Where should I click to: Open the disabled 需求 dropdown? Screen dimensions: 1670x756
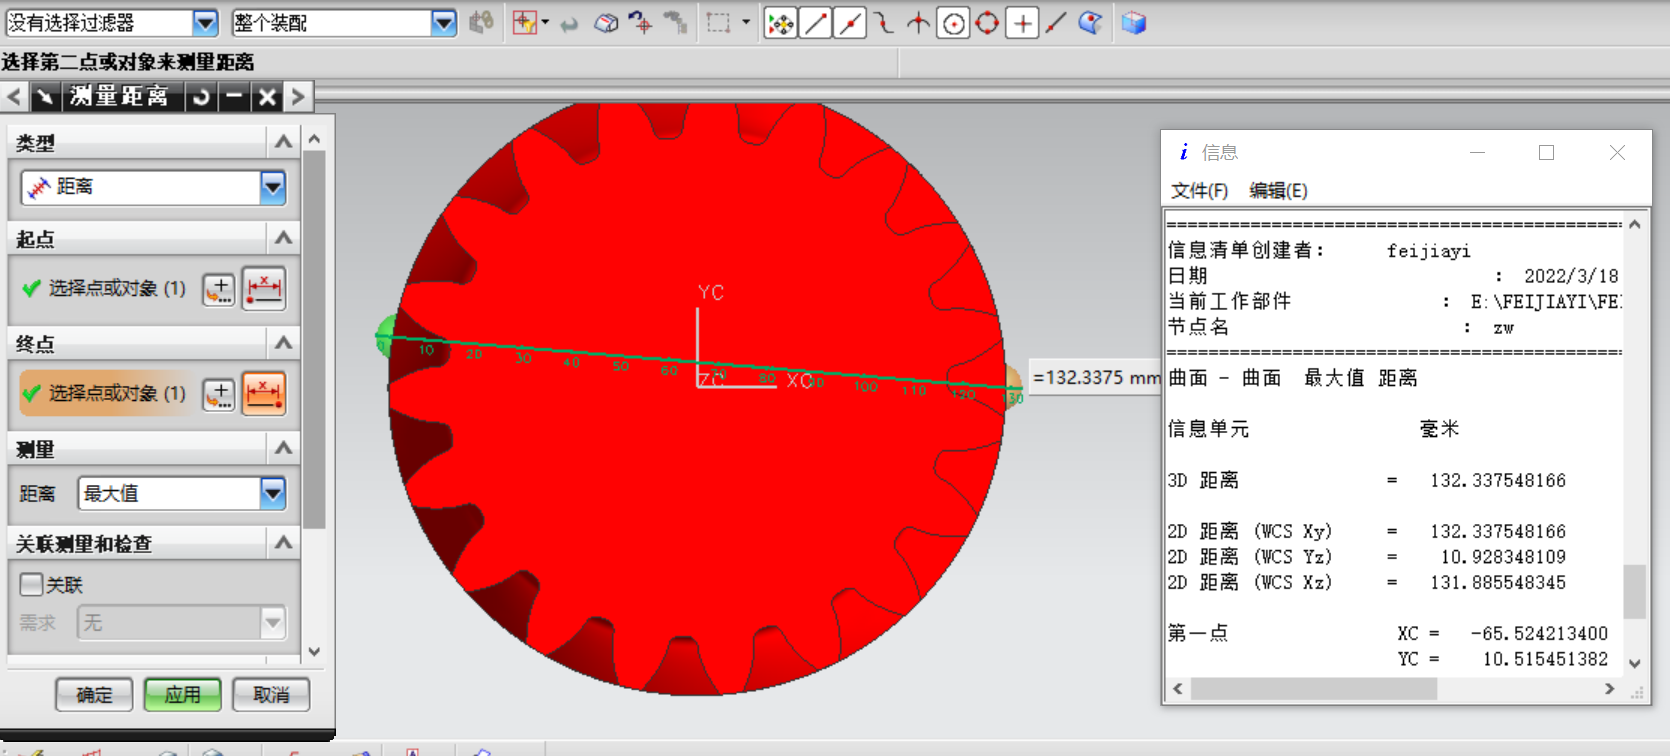pyautogui.click(x=272, y=622)
